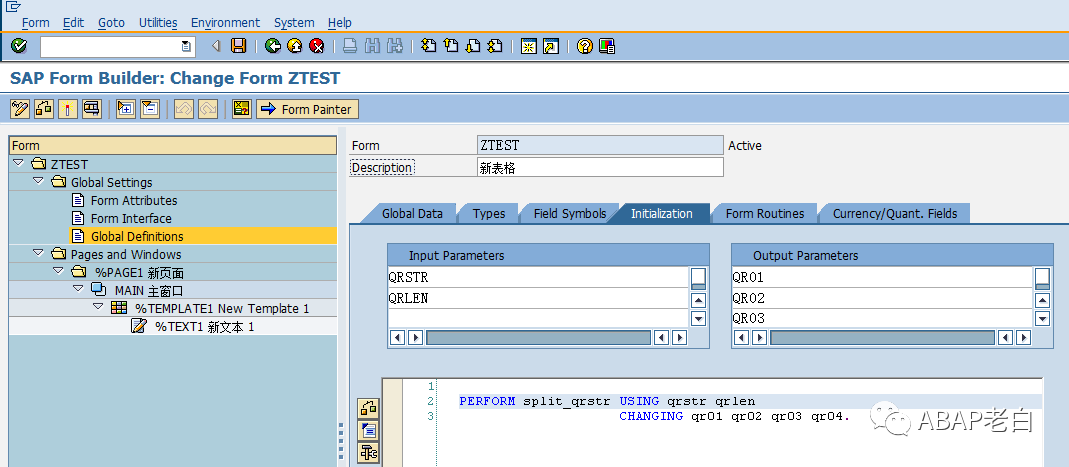This screenshot has height=467, width=1069.
Task: Click the red Cancel icon
Action: [x=316, y=46]
